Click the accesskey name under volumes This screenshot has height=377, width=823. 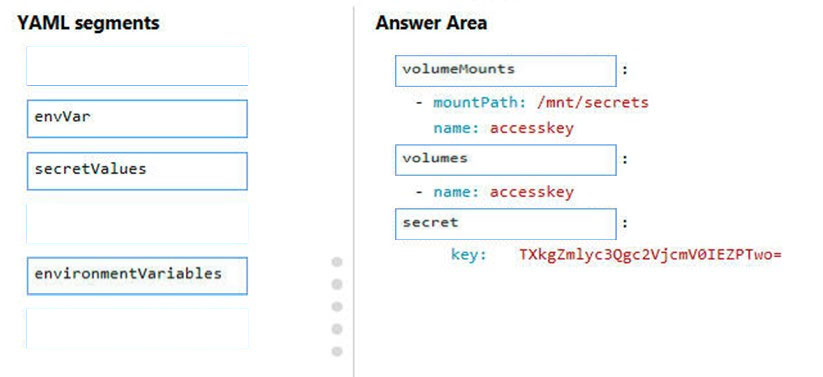point(532,192)
